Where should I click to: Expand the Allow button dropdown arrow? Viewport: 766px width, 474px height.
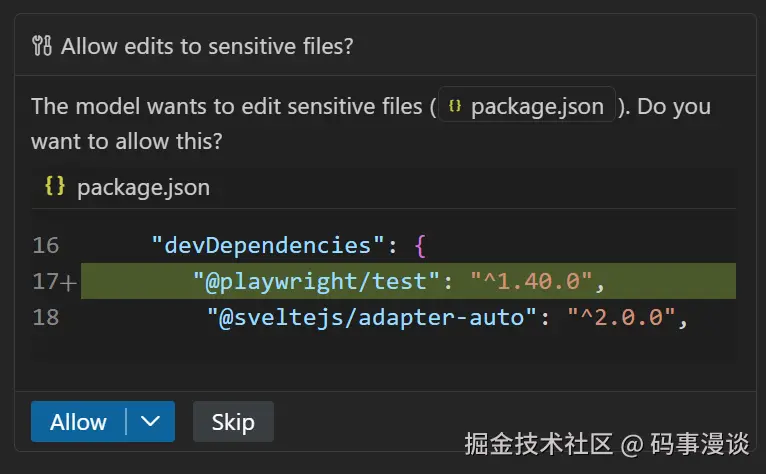click(x=151, y=422)
